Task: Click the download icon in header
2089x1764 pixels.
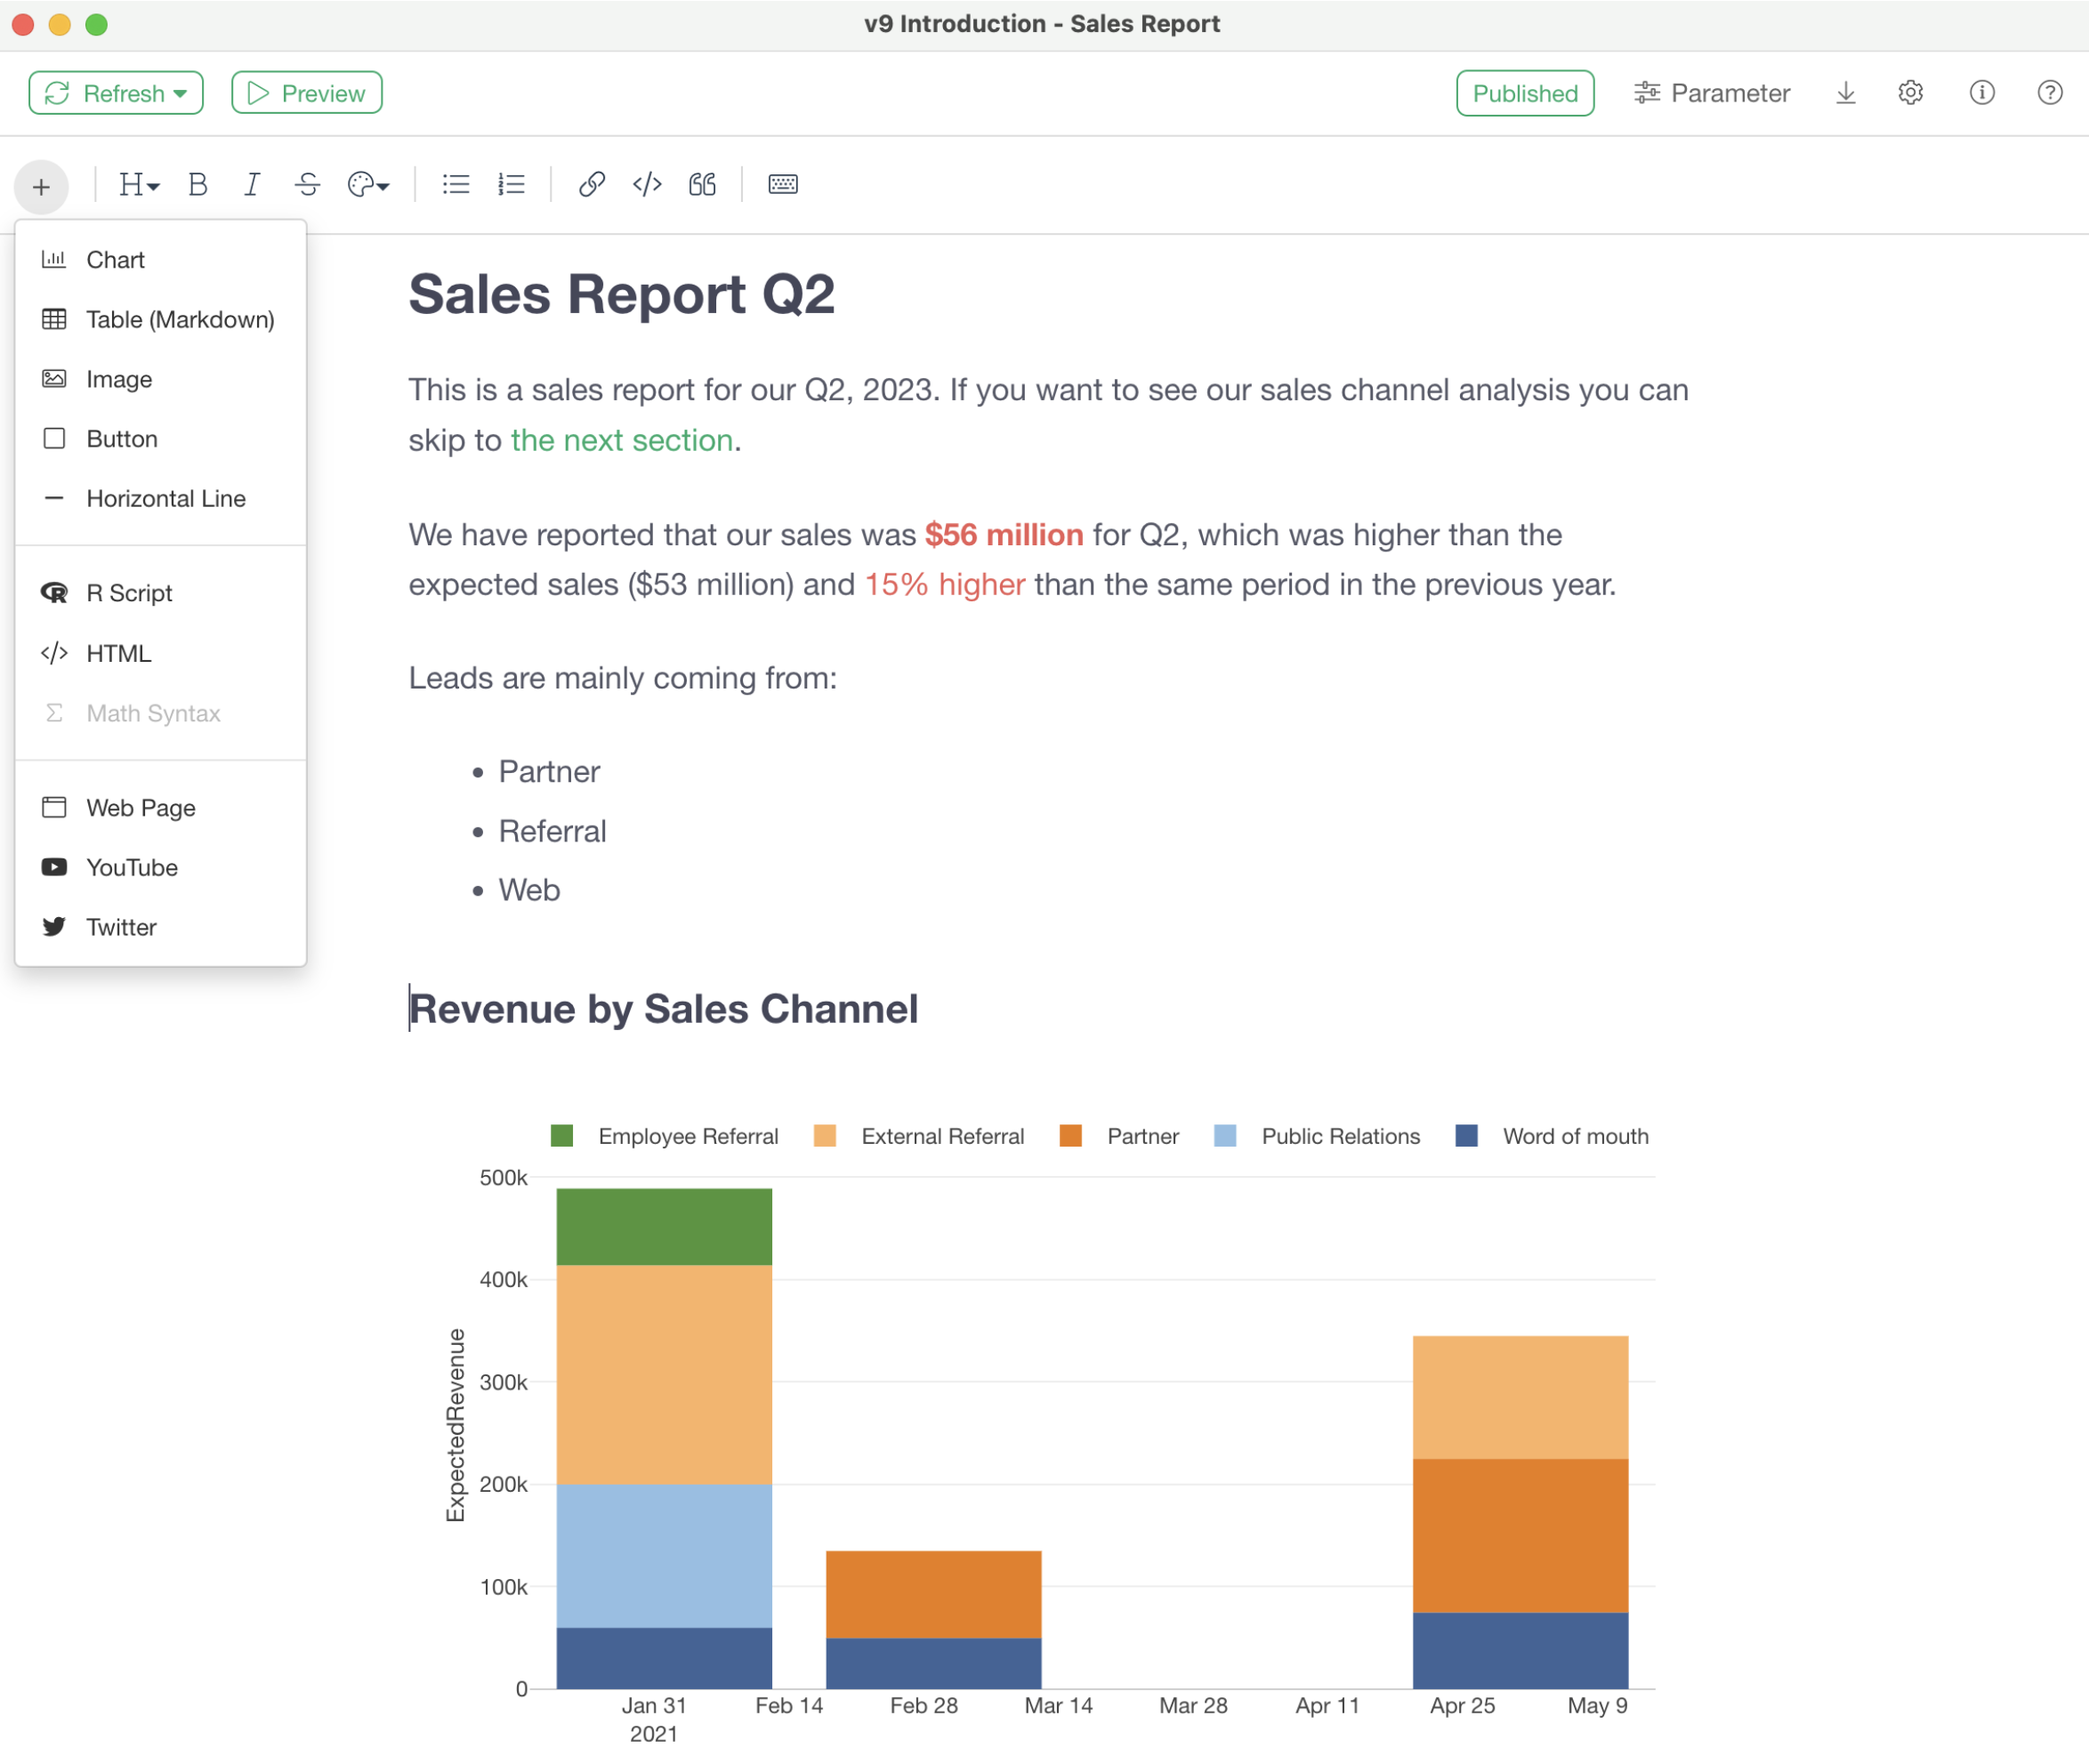Action: point(1845,93)
